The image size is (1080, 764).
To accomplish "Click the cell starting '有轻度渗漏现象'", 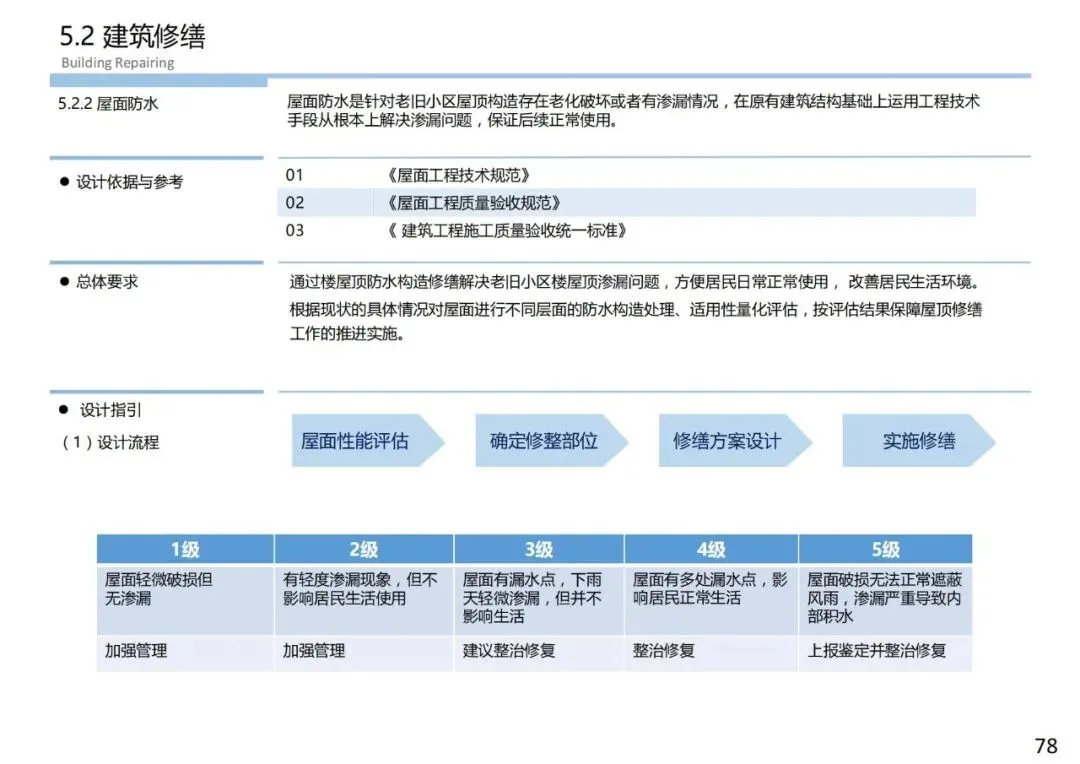I will pos(364,599).
